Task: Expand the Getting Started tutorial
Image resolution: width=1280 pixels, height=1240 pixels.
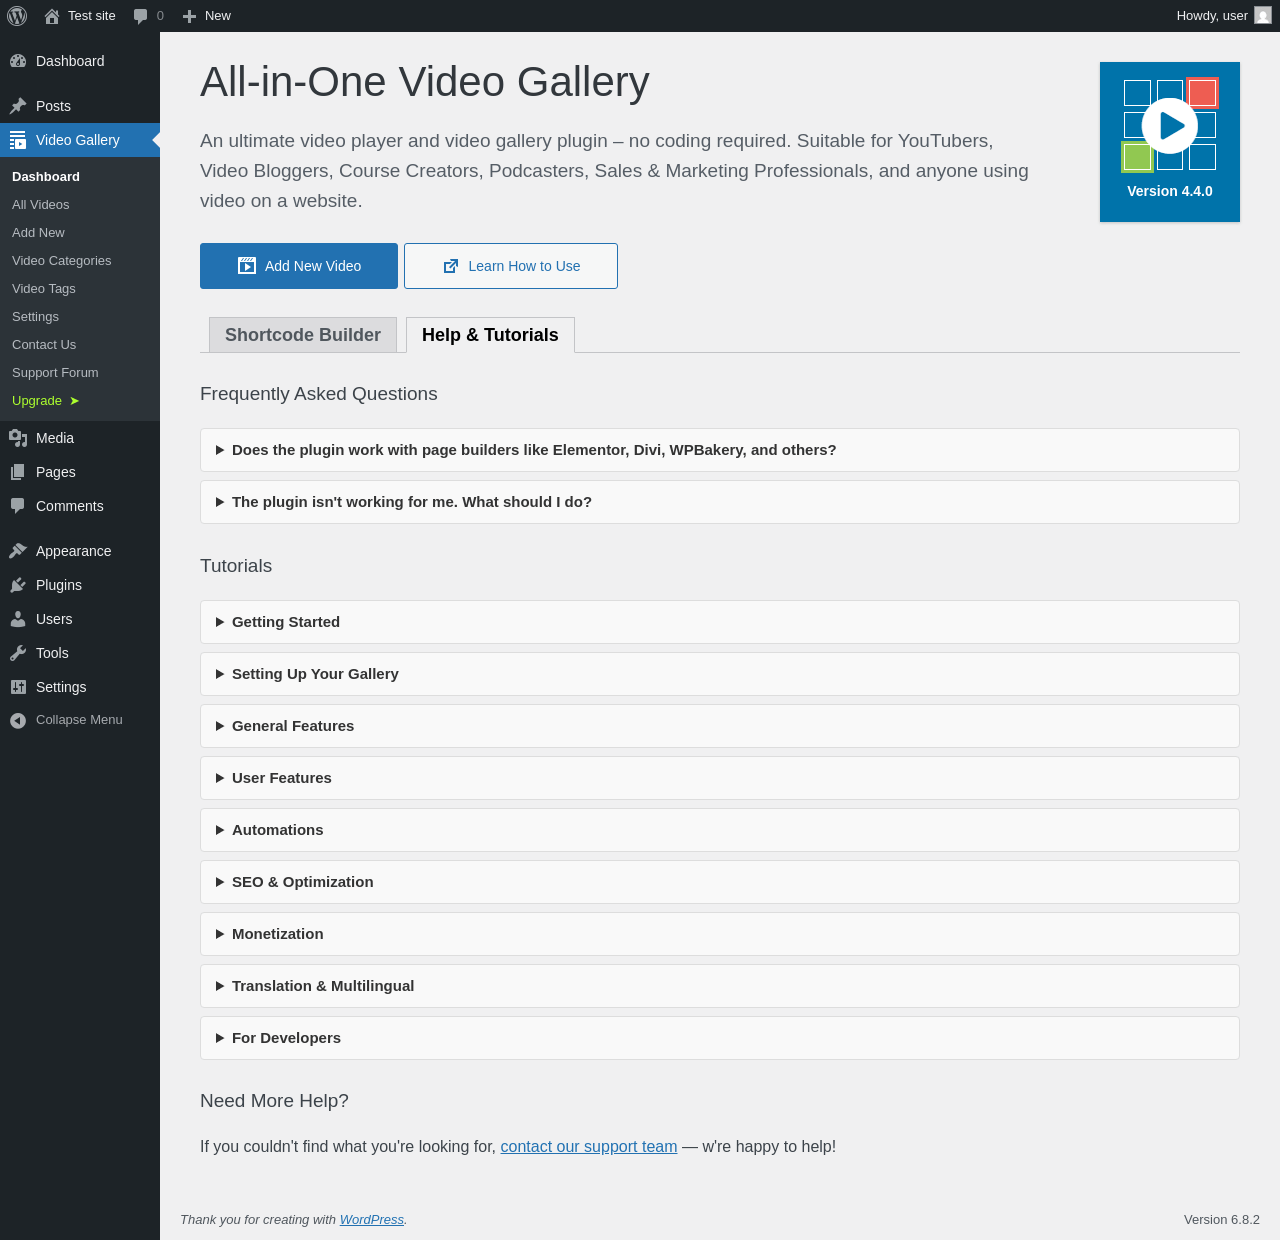Action: point(720,622)
